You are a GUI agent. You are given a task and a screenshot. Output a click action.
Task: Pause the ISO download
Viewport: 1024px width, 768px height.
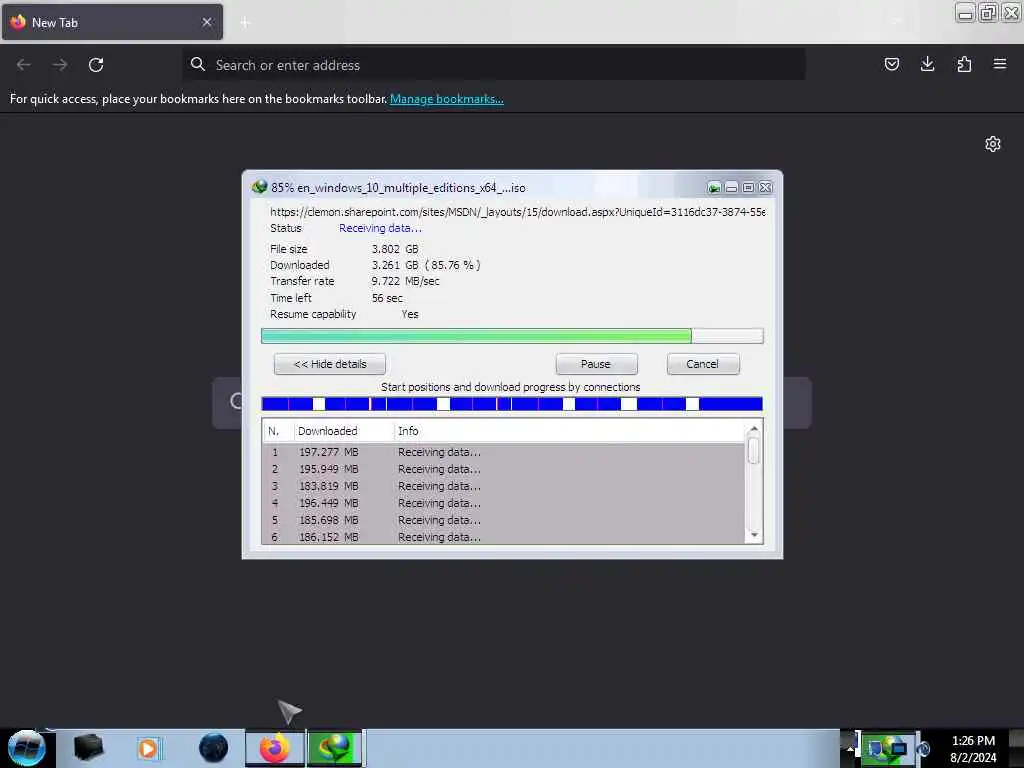pos(596,364)
